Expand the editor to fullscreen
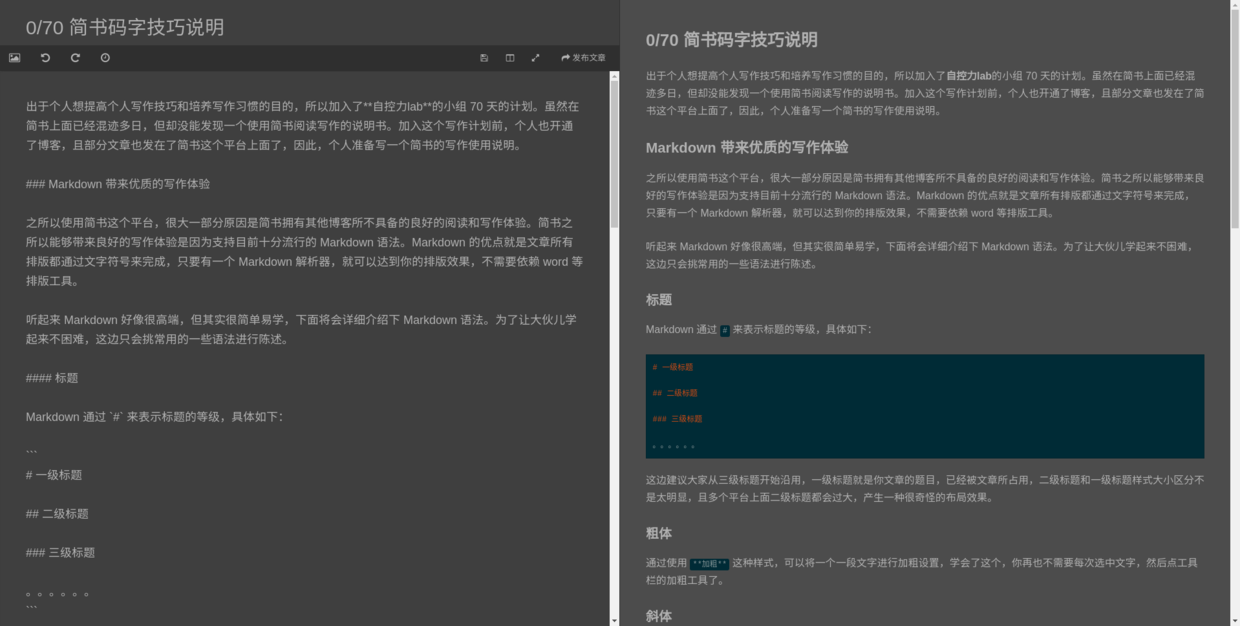Image resolution: width=1240 pixels, height=626 pixels. pyautogui.click(x=535, y=58)
